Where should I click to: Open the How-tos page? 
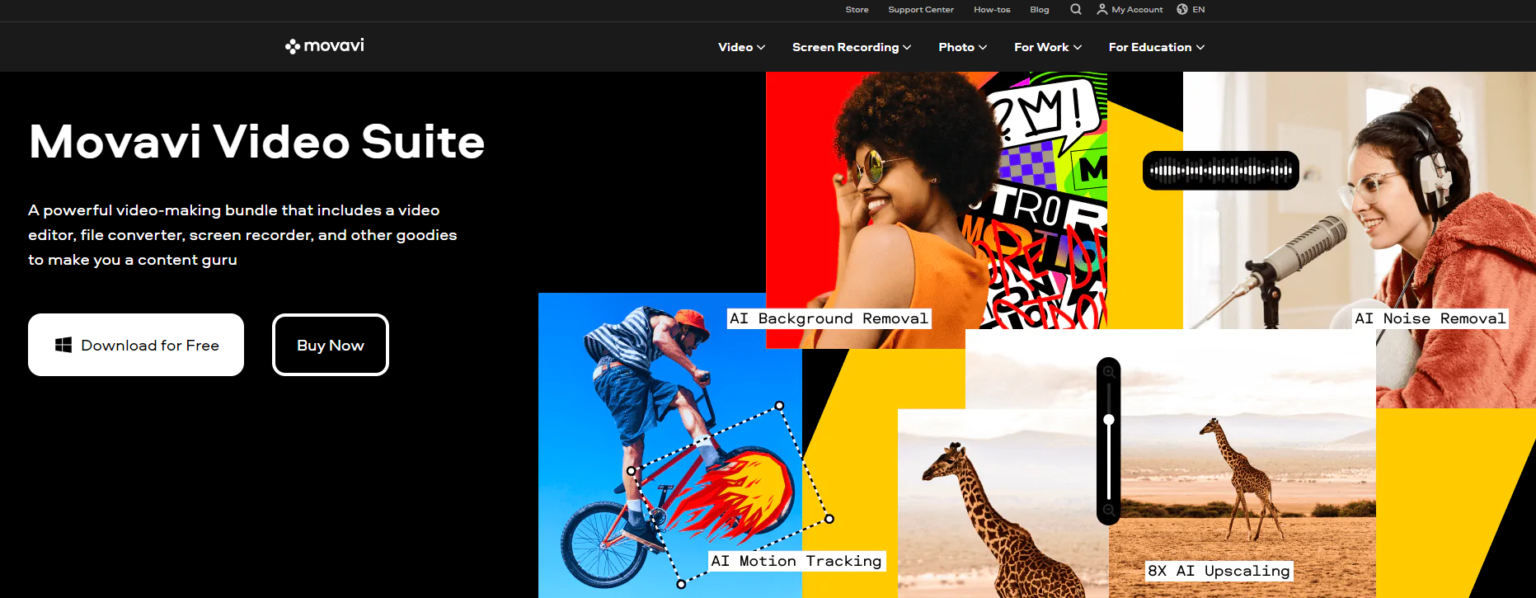991,9
